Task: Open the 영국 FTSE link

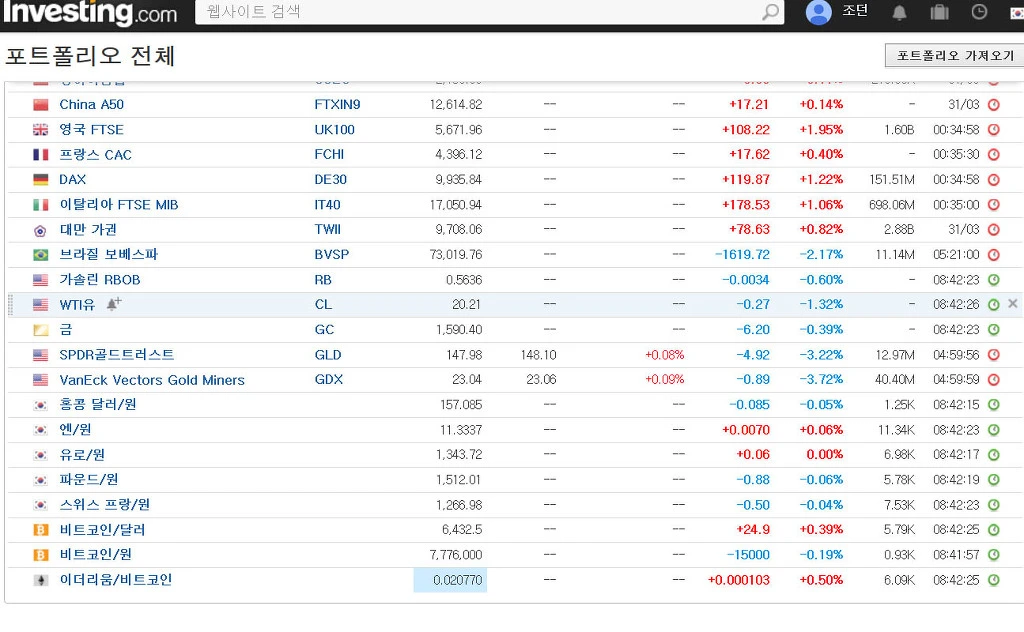Action: (91, 129)
